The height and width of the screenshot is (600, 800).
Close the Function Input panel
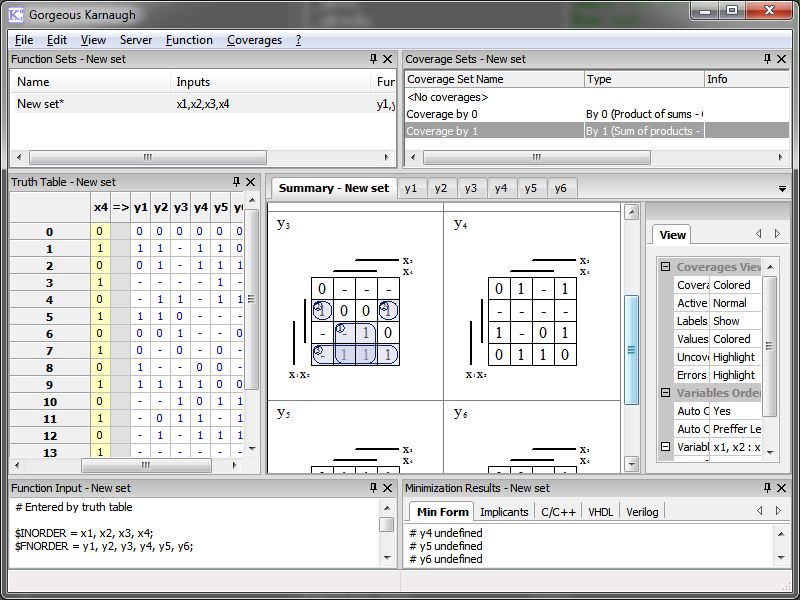click(387, 488)
